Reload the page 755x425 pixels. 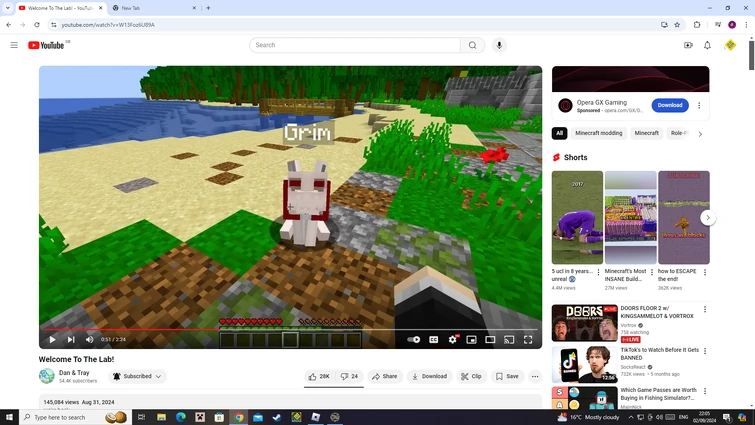click(37, 25)
